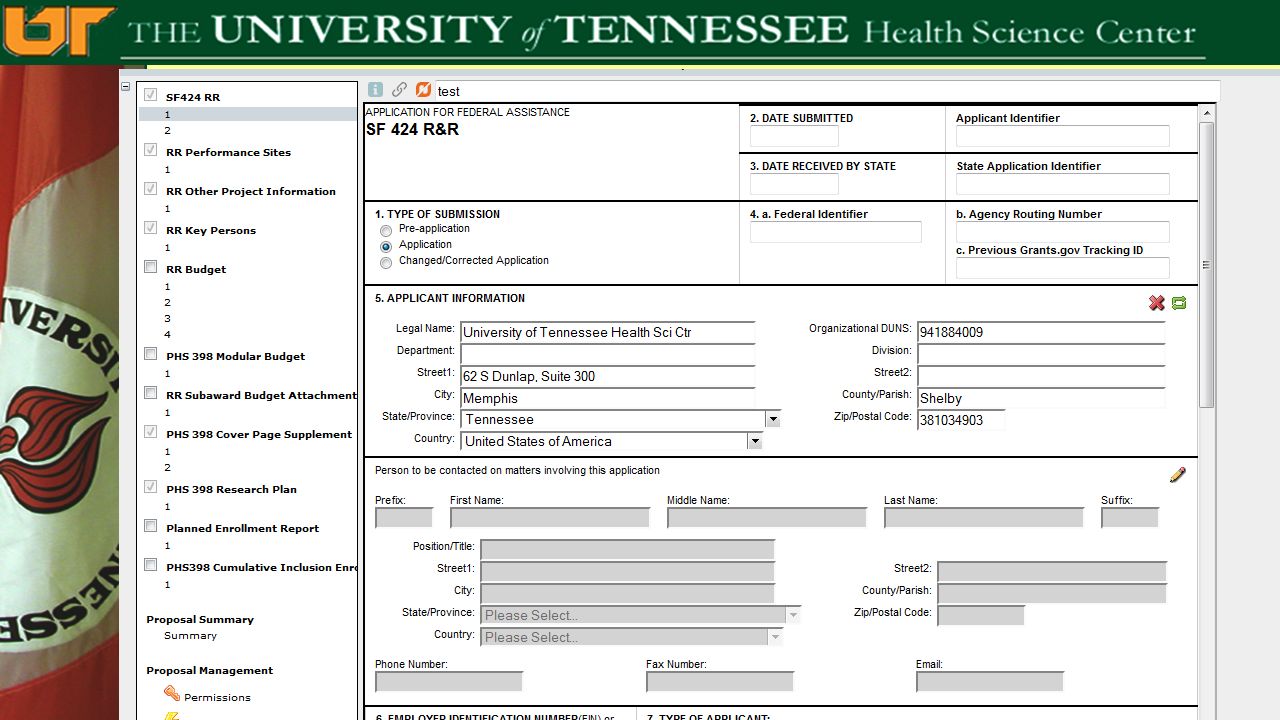
Task: Click the yellow lightning icon below Permissions
Action: pos(172,716)
